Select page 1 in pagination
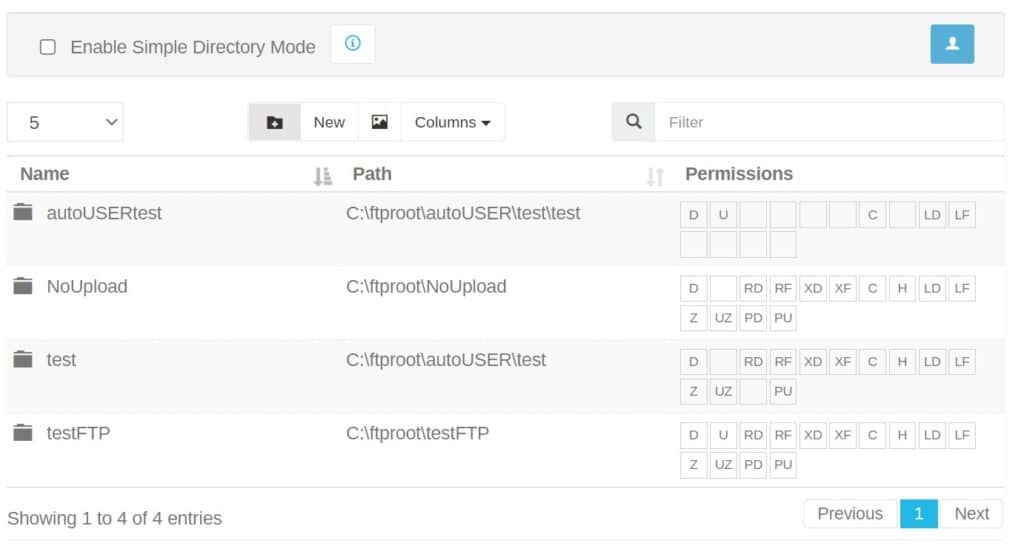The height and width of the screenshot is (552, 1024). (918, 513)
